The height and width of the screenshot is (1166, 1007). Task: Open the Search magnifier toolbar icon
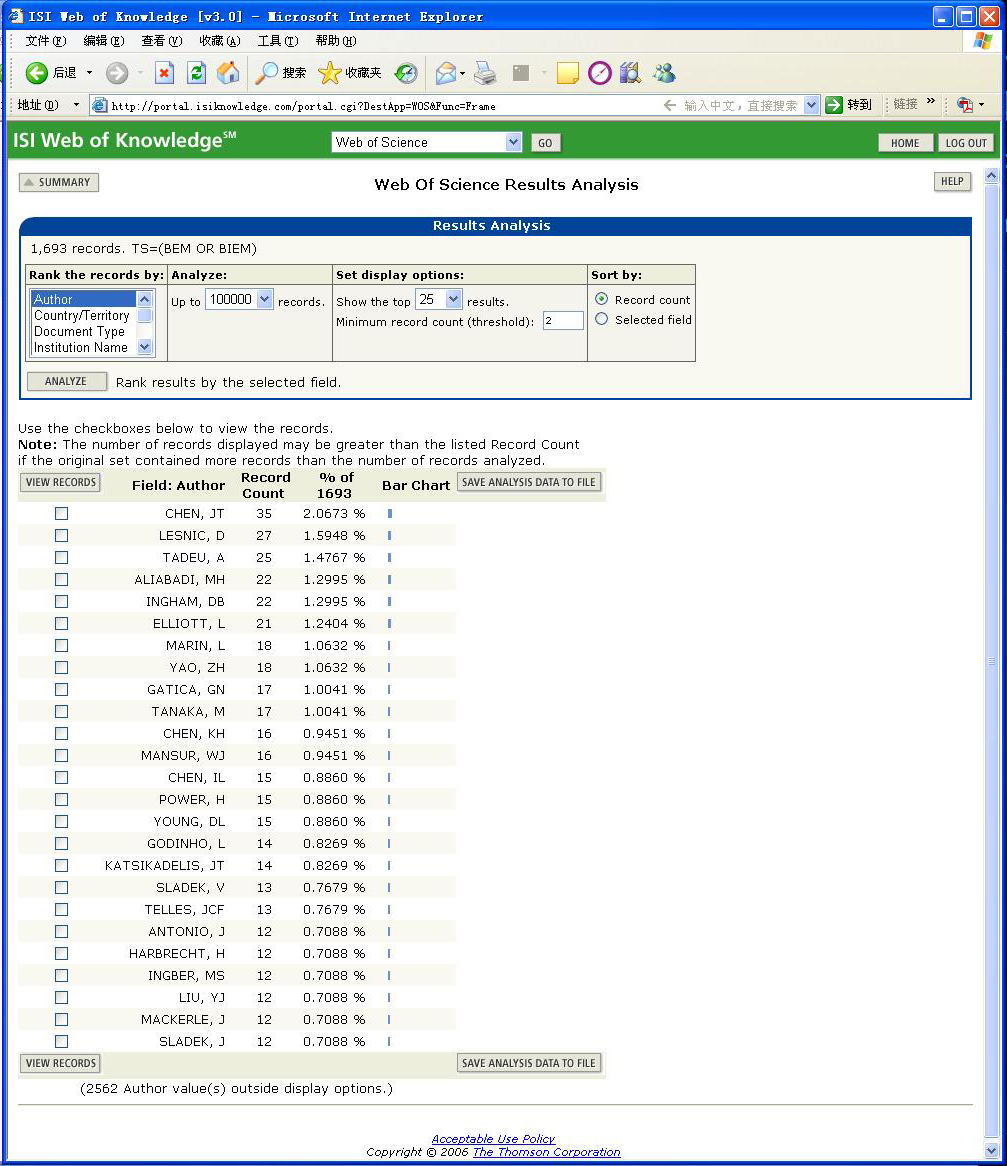266,73
